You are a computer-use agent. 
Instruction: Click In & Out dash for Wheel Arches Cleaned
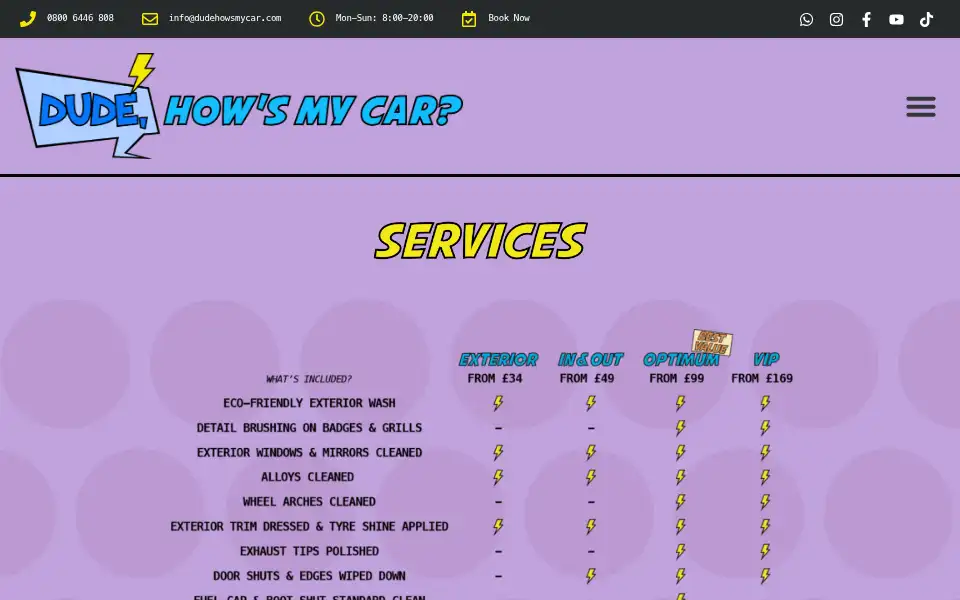[x=591, y=502]
